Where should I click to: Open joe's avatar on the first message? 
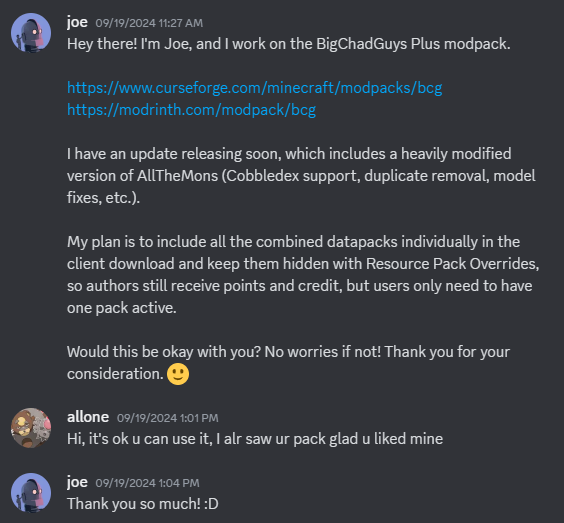click(31, 33)
